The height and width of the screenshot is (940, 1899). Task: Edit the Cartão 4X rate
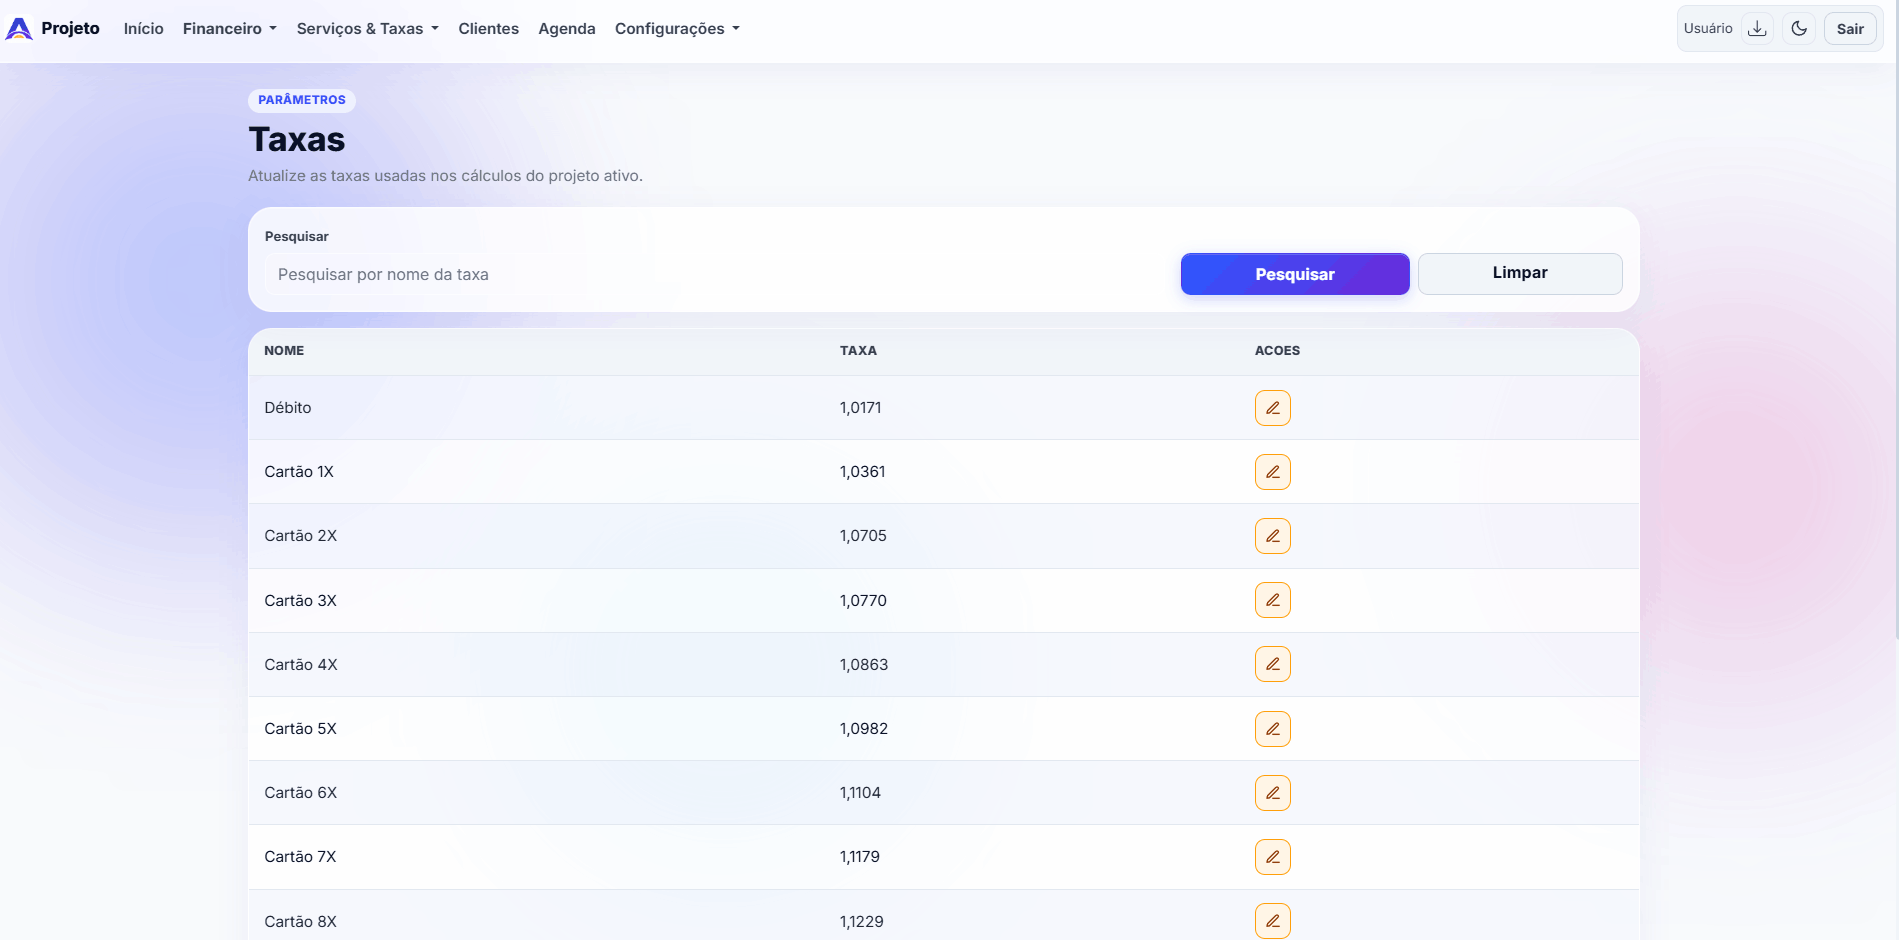tap(1273, 664)
